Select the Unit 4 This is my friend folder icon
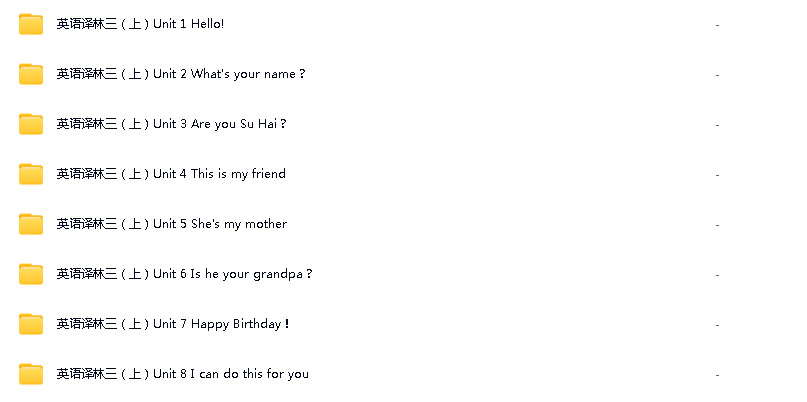Screen dimensions: 807x402 point(31,174)
